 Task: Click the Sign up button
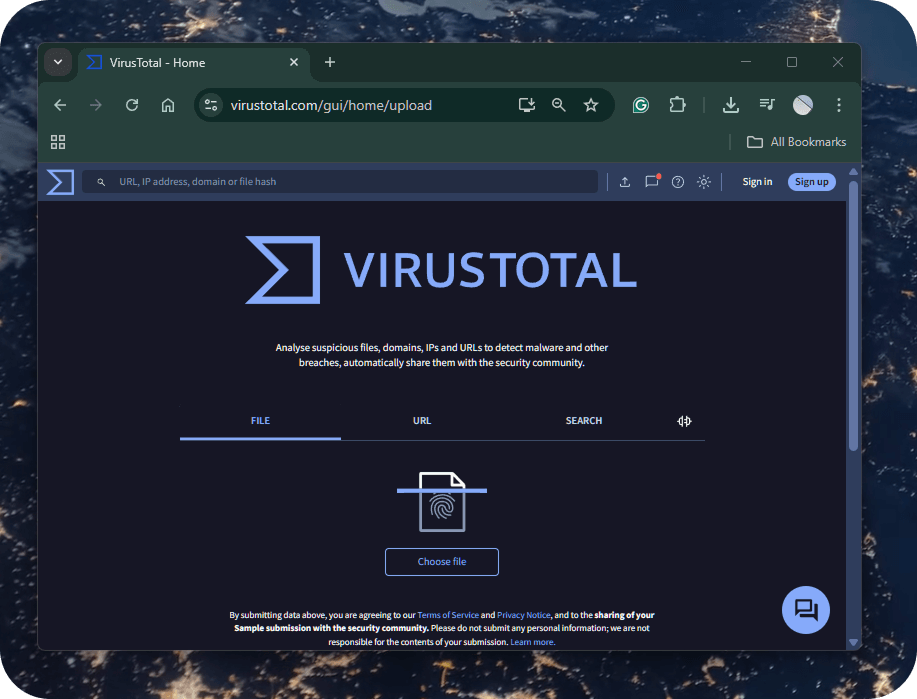pyautogui.click(x=811, y=182)
